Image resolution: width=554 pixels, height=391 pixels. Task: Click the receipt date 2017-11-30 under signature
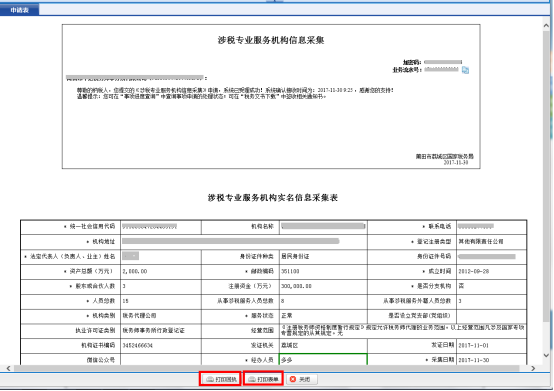pos(456,162)
